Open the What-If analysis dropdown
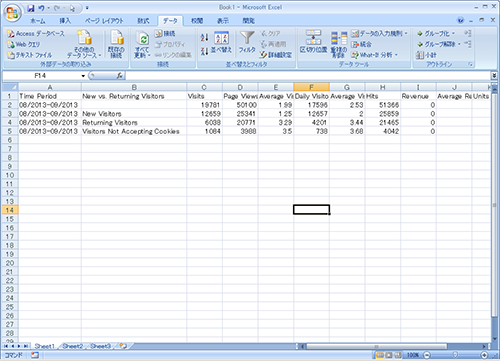This screenshot has height=361, width=500. 375,55
